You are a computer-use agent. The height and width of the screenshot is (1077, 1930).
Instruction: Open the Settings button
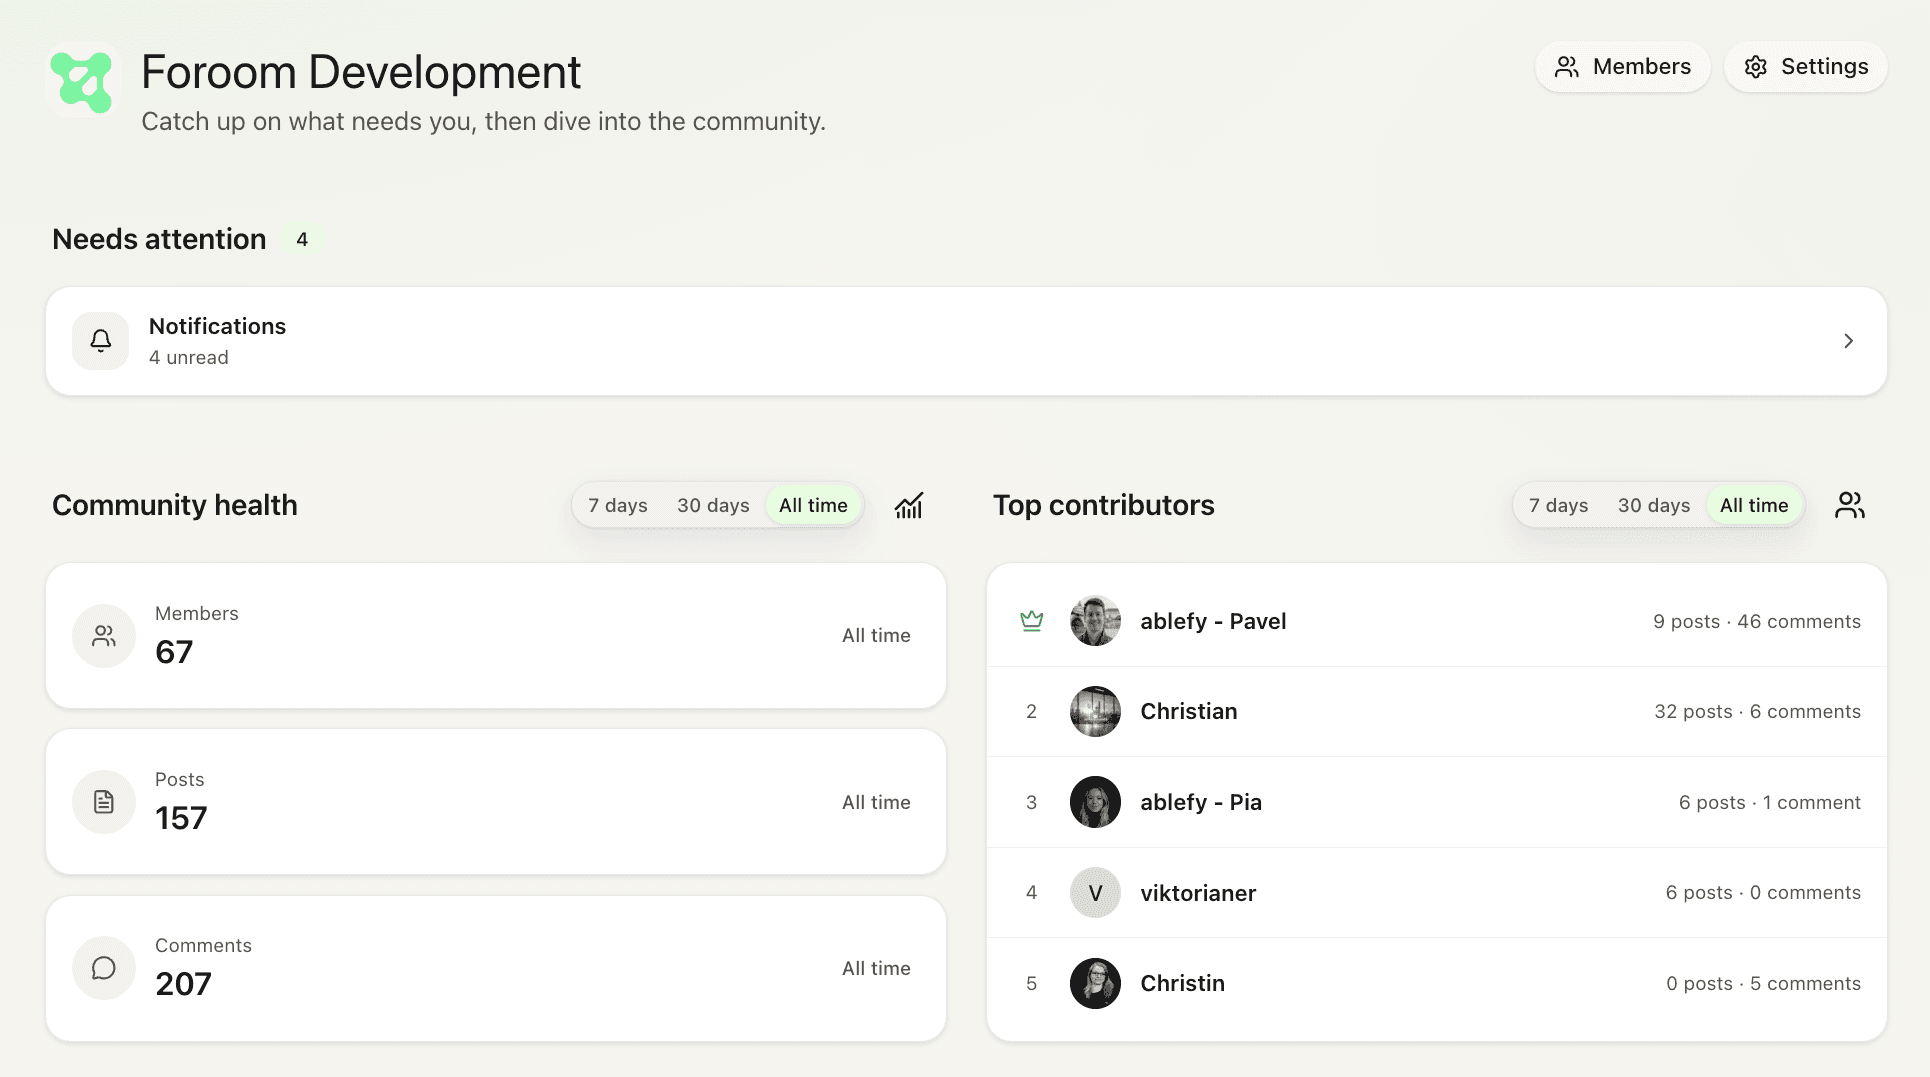click(1806, 67)
